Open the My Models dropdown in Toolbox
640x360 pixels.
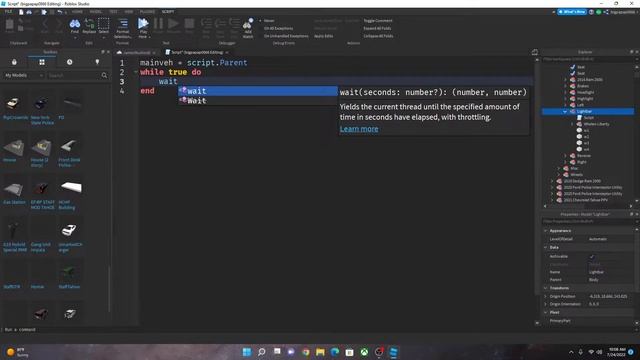pyautogui.click(x=24, y=76)
